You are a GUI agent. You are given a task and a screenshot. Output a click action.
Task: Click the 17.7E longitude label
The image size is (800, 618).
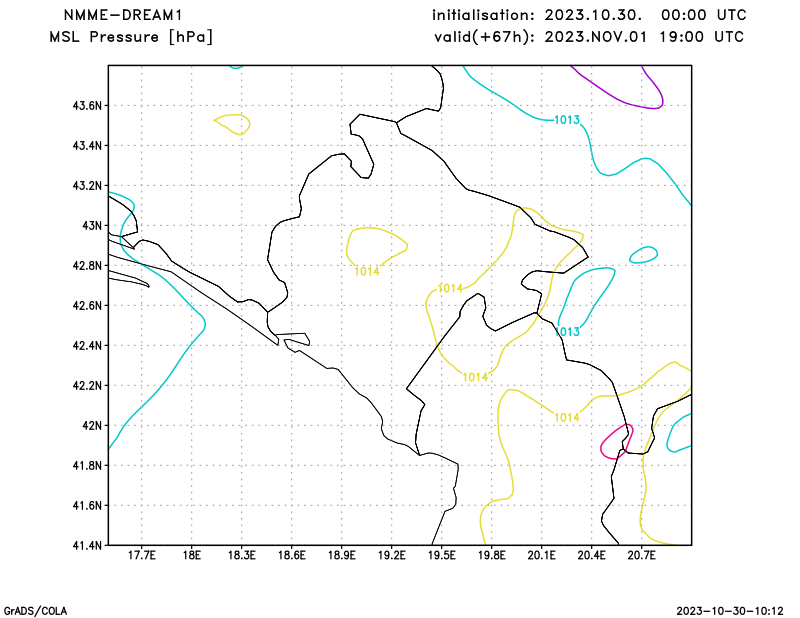pos(141,556)
